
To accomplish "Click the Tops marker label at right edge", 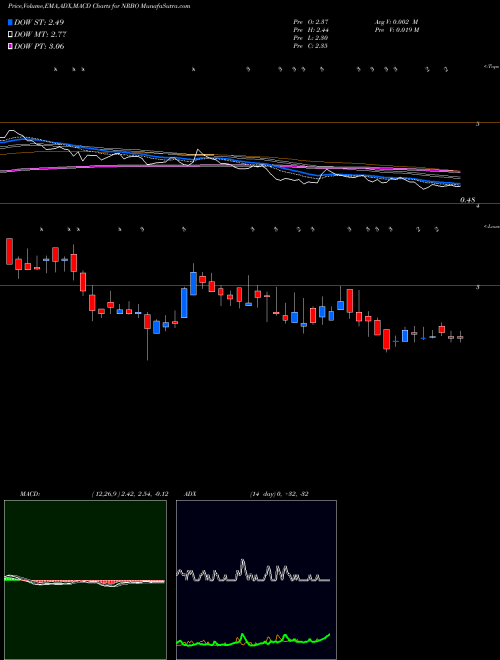I will pyautogui.click(x=491, y=67).
